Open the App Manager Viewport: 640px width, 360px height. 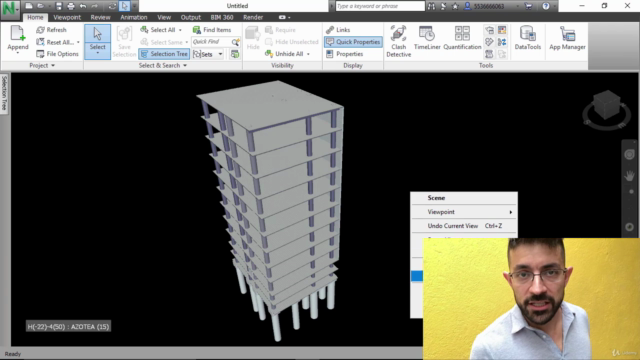[x=567, y=38]
